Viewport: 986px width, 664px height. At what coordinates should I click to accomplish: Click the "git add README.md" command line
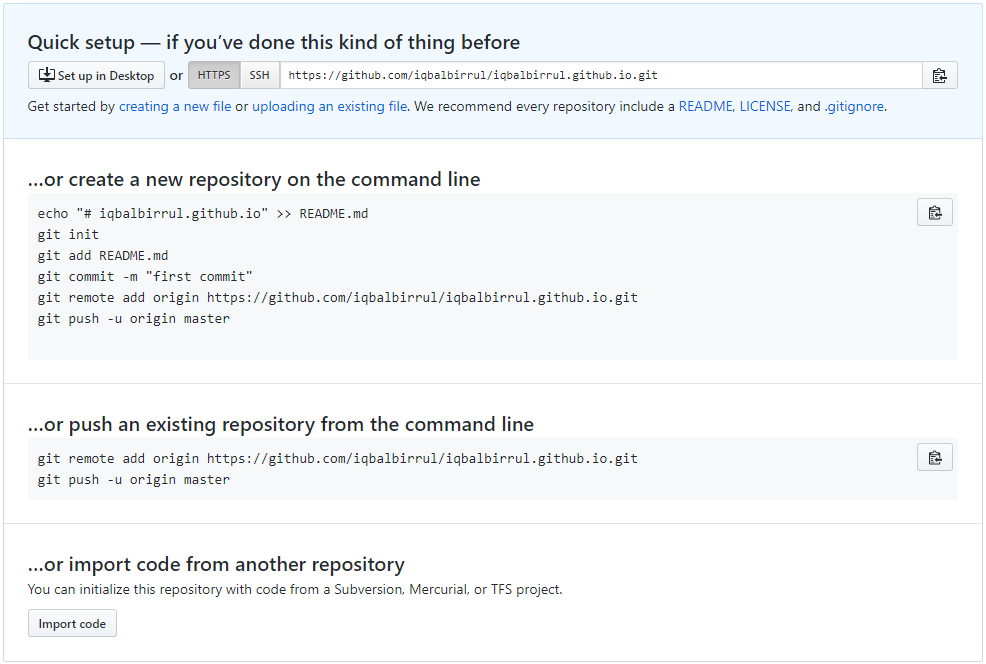pos(111,255)
